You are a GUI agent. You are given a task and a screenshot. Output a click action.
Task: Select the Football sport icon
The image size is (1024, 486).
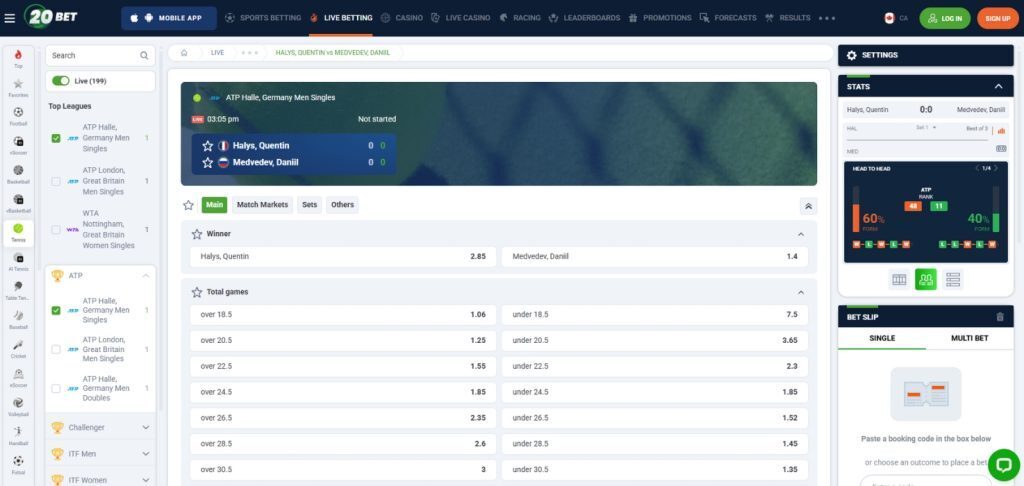click(18, 112)
